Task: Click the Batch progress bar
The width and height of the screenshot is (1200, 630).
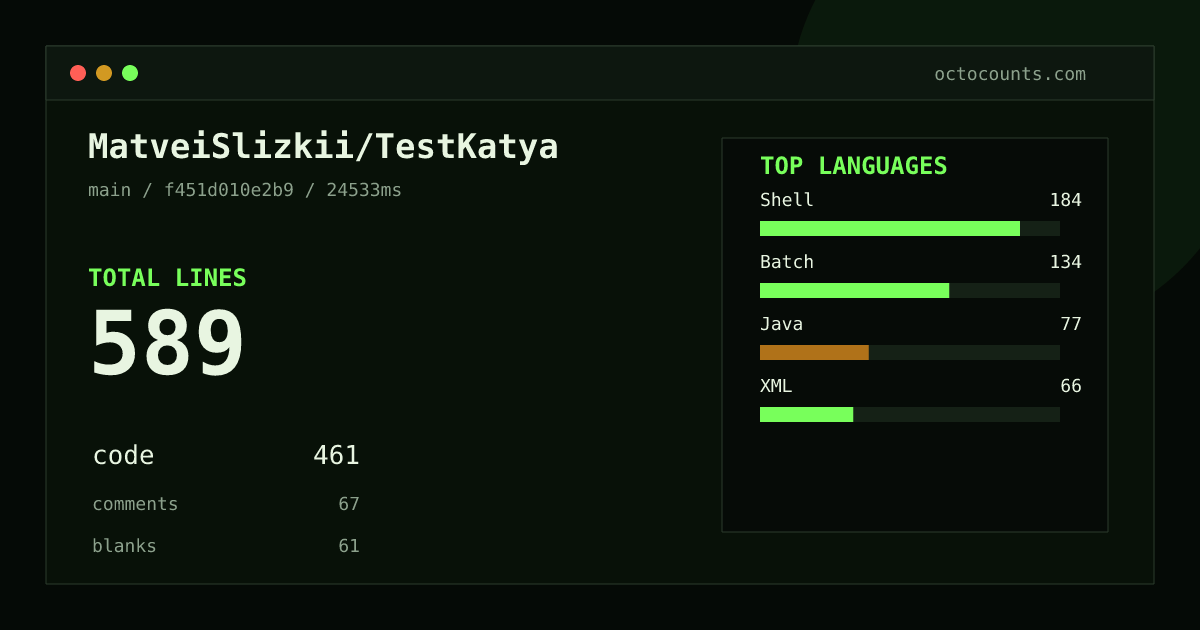Action: click(910, 290)
